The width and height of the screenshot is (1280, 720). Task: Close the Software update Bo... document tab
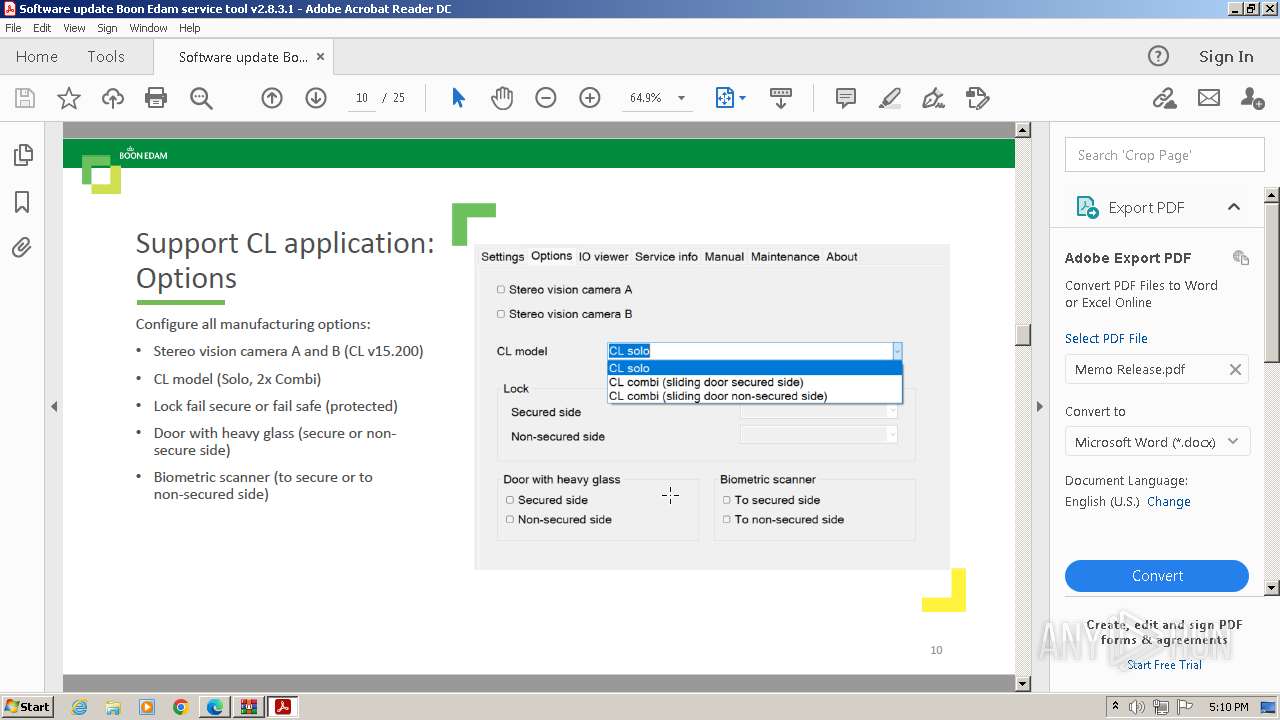(320, 56)
